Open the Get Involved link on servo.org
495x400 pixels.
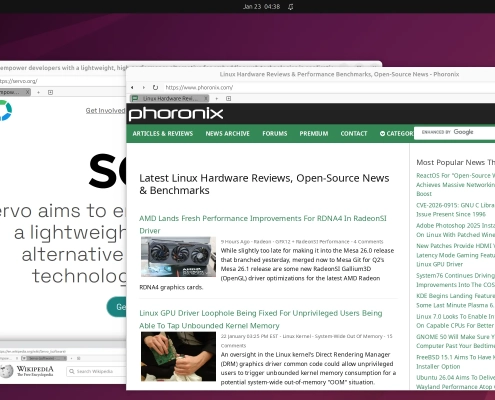tap(105, 110)
